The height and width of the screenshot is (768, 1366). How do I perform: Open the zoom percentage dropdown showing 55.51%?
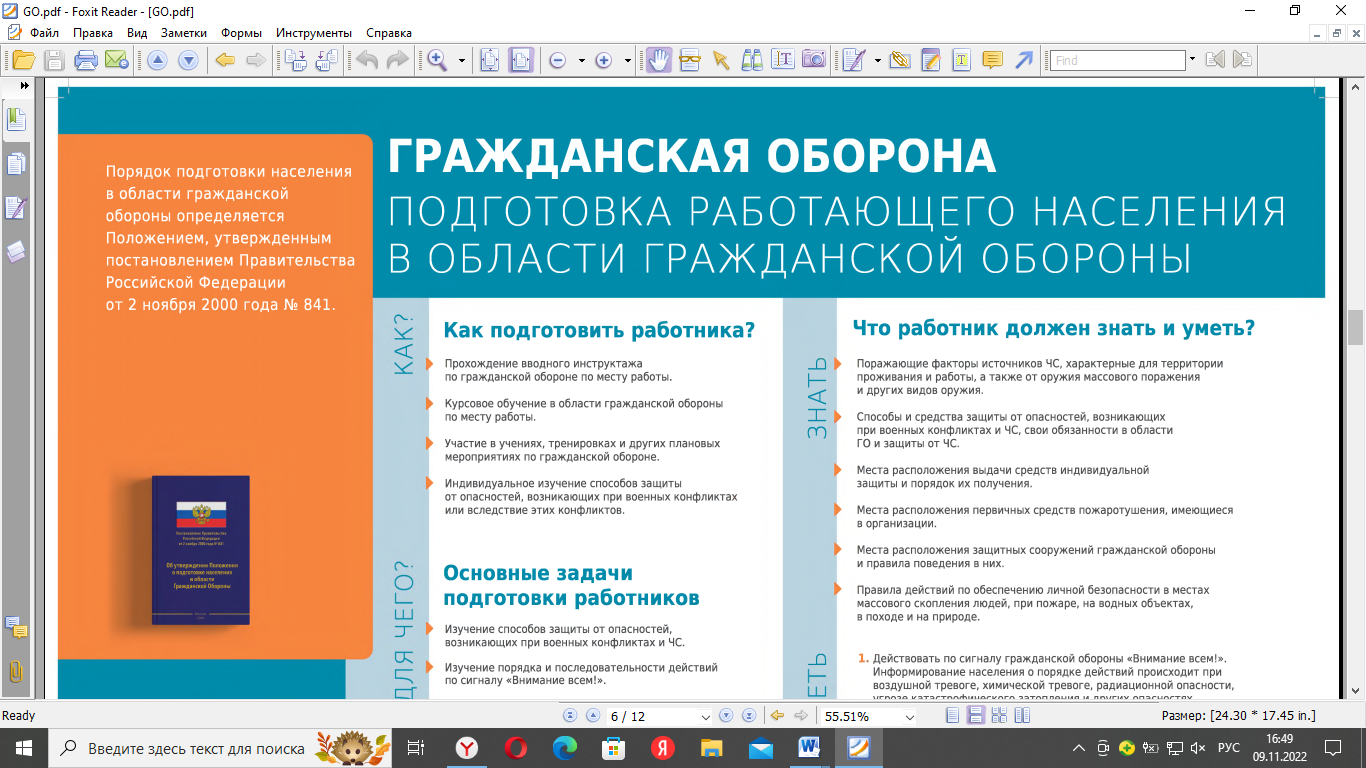tap(909, 717)
